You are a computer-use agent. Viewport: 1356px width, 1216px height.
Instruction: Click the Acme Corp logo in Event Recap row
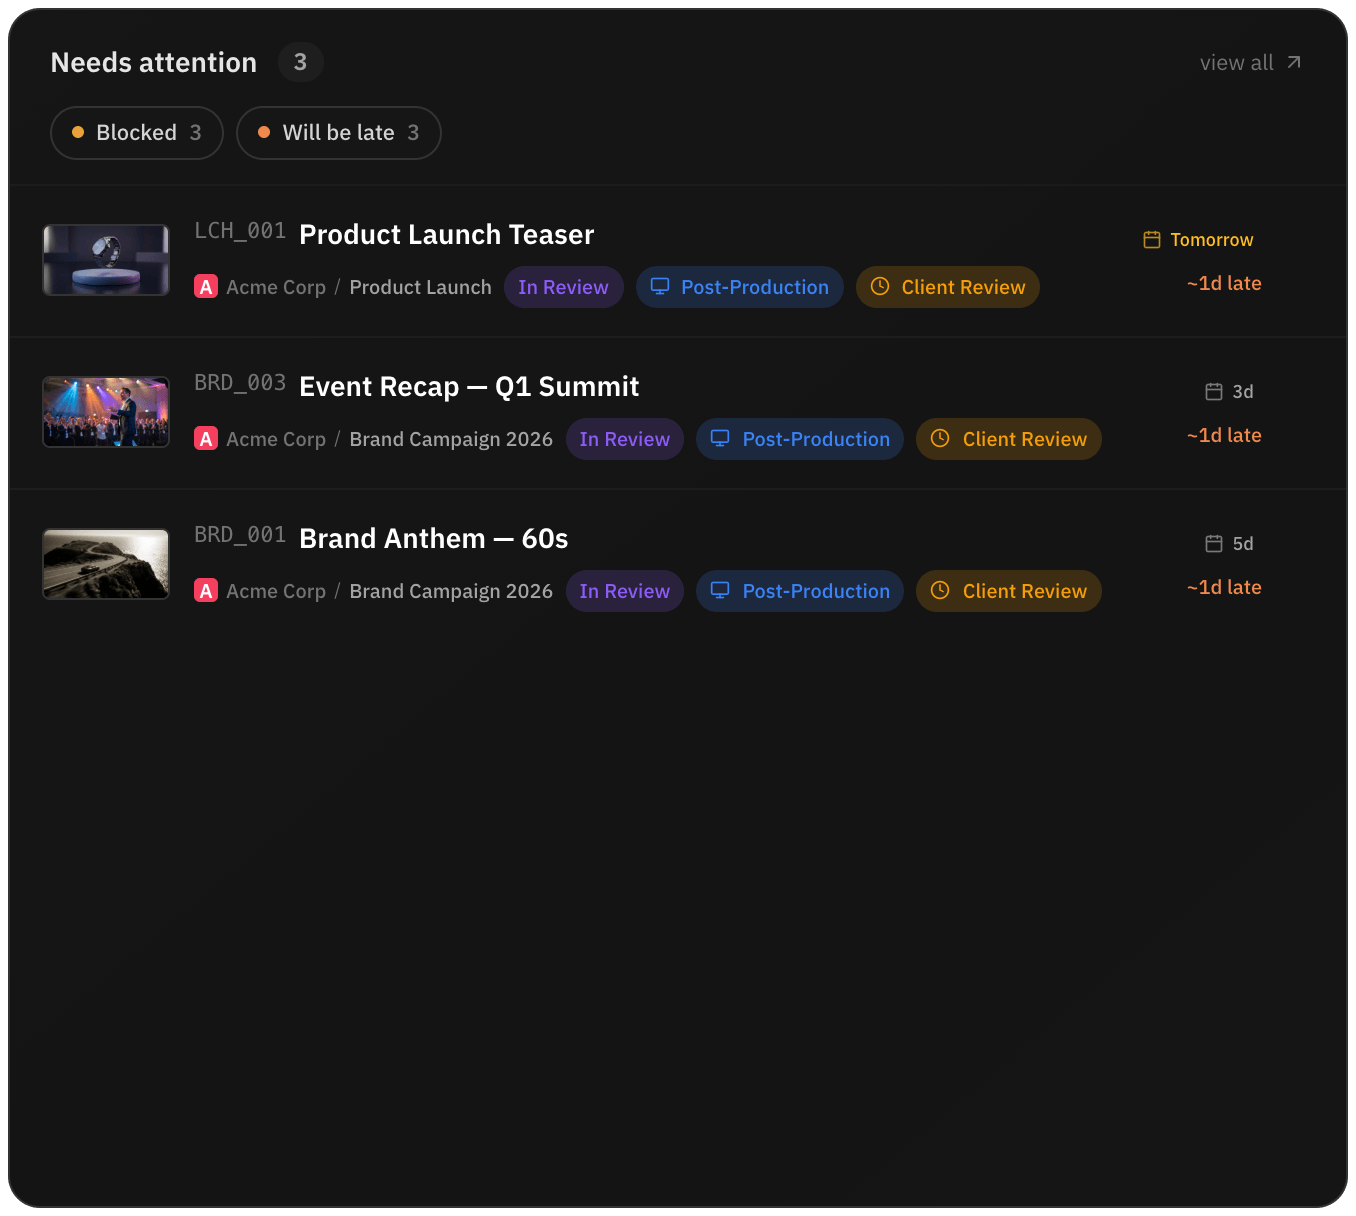[x=206, y=439]
